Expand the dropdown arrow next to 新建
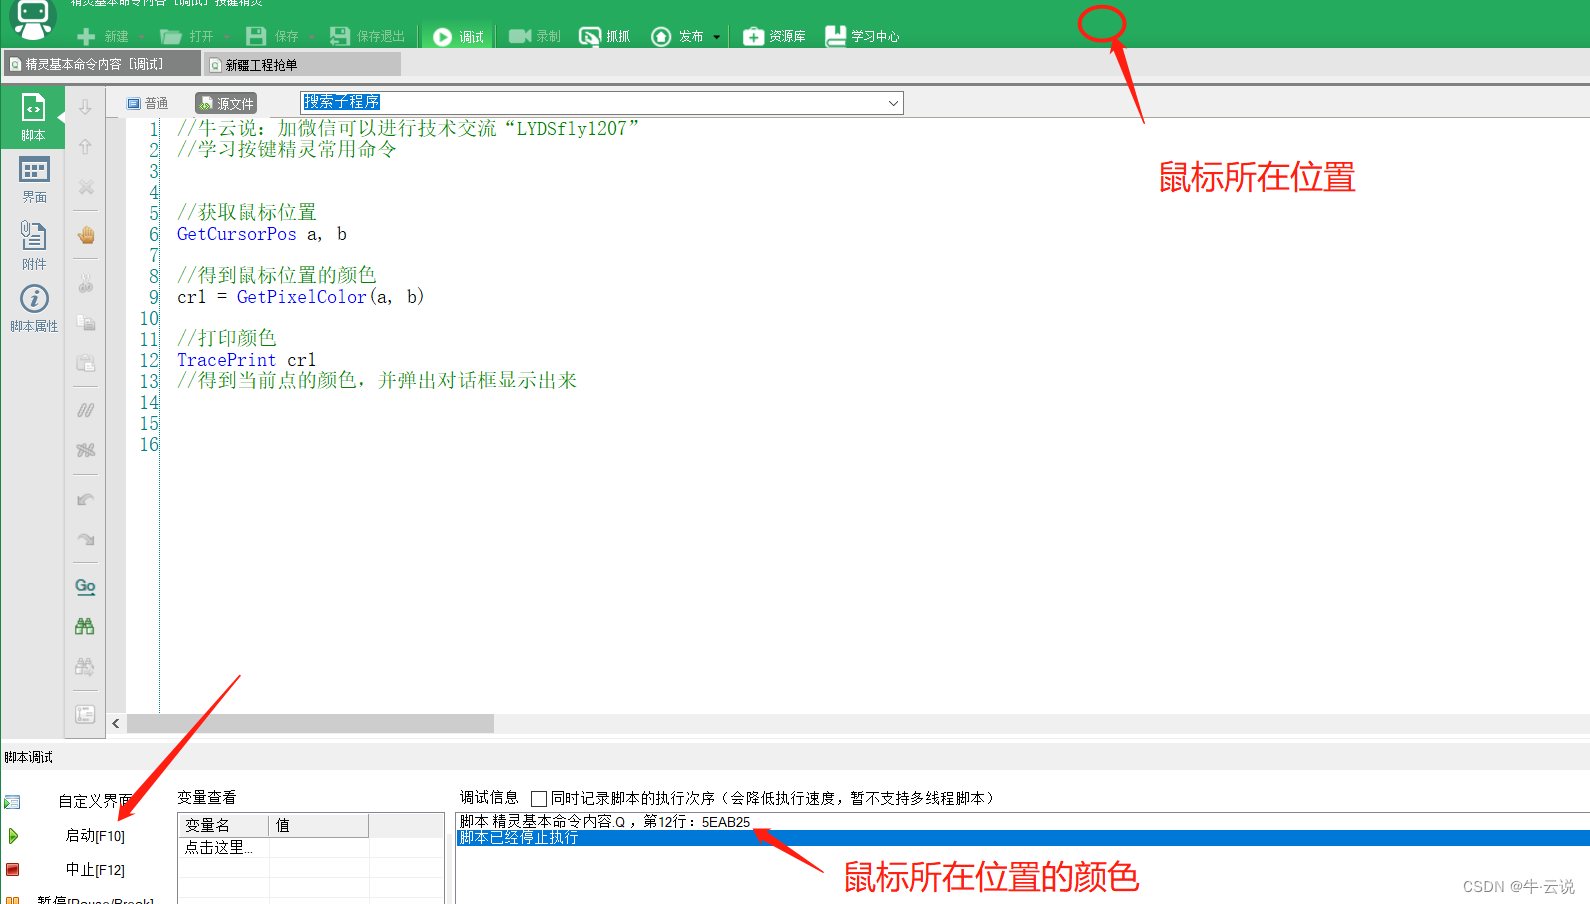The height and width of the screenshot is (904, 1590). (x=141, y=37)
